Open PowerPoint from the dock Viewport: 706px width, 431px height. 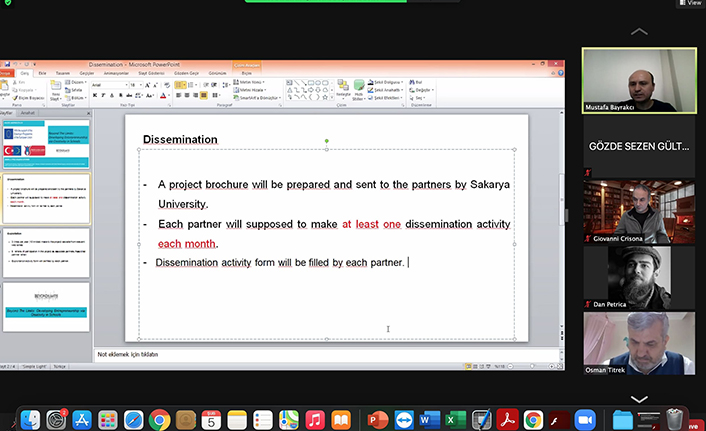coord(378,419)
